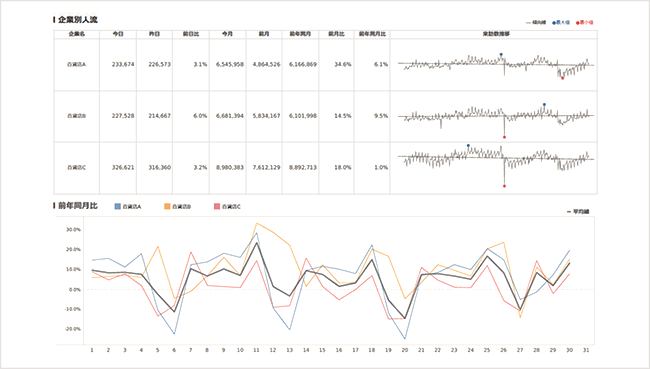Image resolution: width=650 pixels, height=369 pixels.
Task: Toggle the blue 百貨店A series swatch
Action: point(118,206)
